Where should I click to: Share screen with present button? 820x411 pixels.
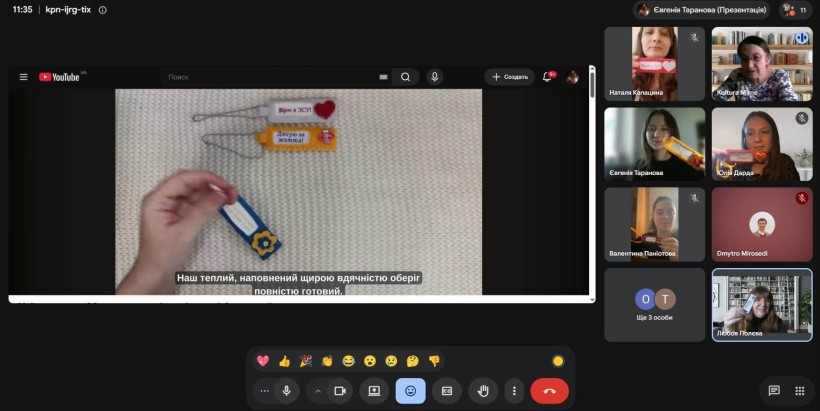pyautogui.click(x=374, y=391)
